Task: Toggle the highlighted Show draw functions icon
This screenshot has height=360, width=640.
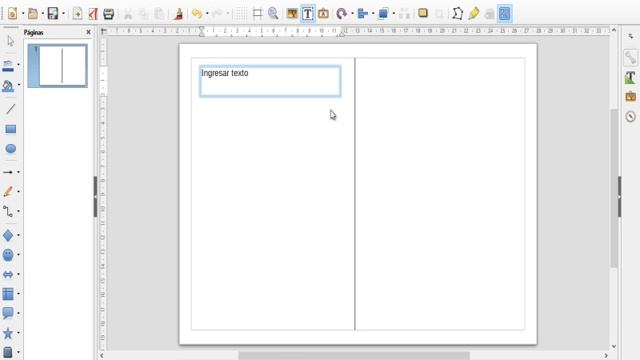Action: click(x=505, y=13)
